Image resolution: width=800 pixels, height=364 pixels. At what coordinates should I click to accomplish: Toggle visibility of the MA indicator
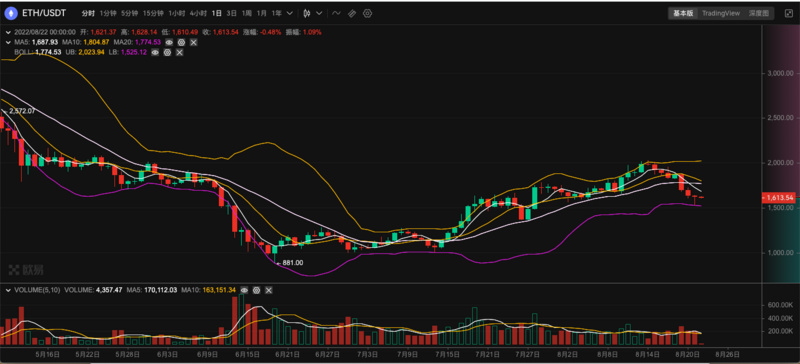[169, 42]
